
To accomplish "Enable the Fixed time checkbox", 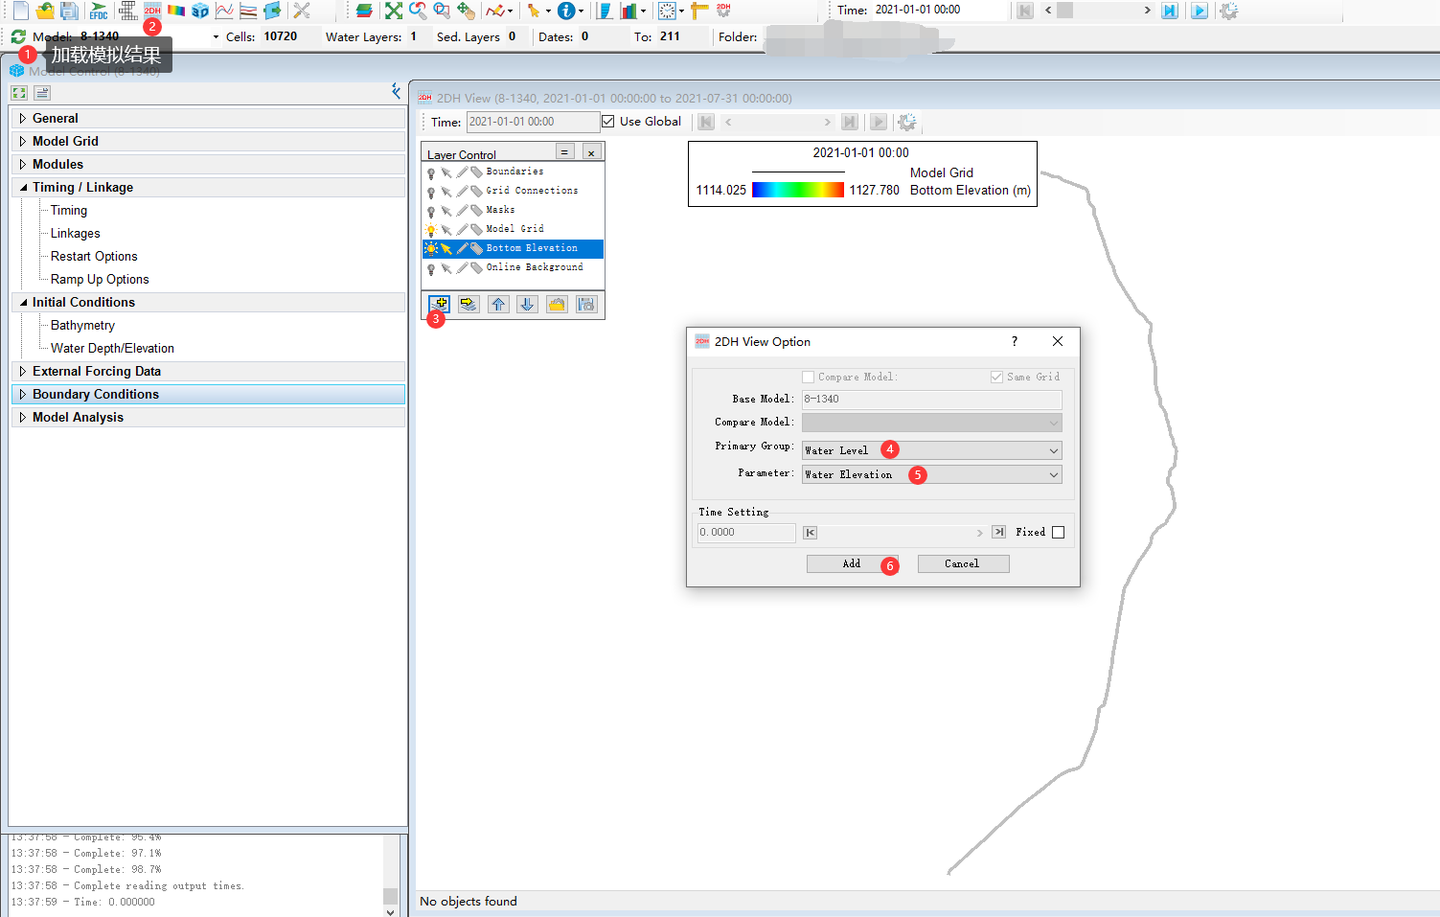I will tap(1058, 532).
